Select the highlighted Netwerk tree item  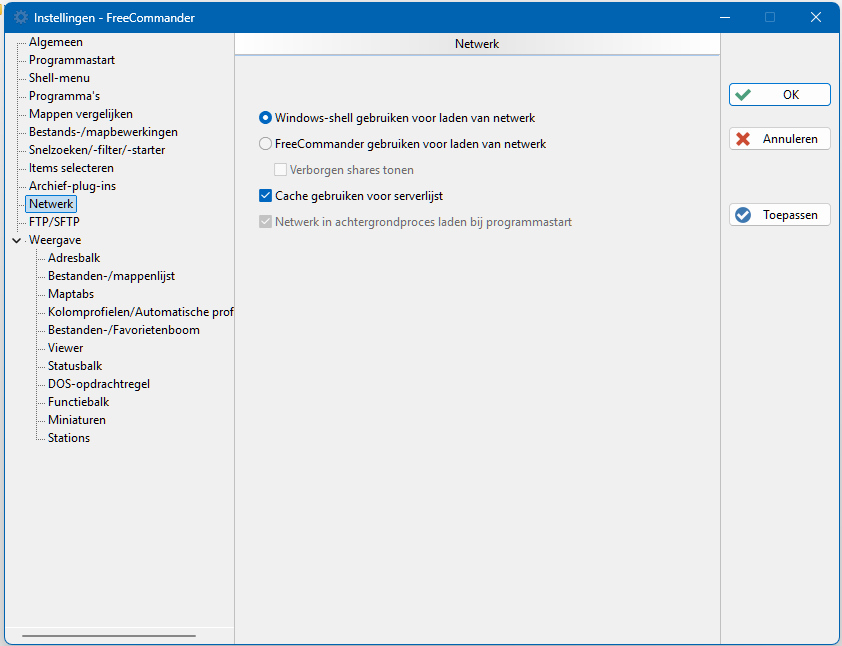(x=51, y=204)
